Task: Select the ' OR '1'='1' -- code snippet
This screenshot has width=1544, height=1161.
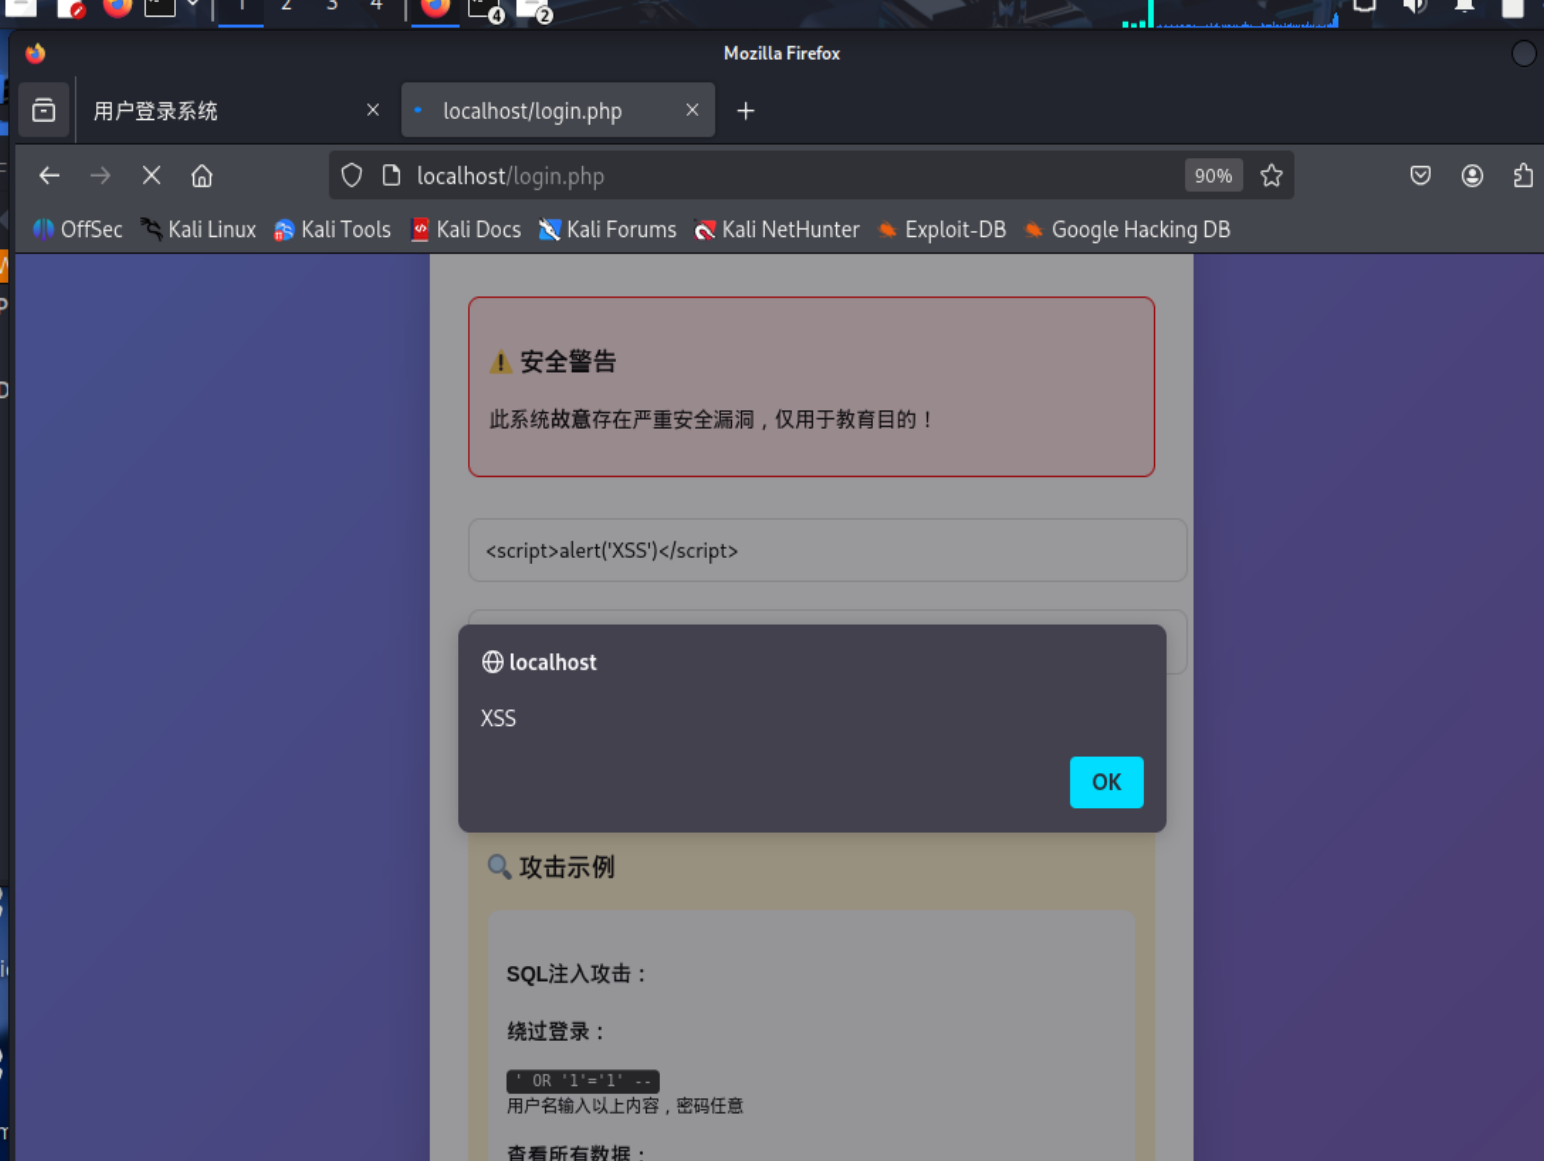Action: pyautogui.click(x=582, y=1081)
